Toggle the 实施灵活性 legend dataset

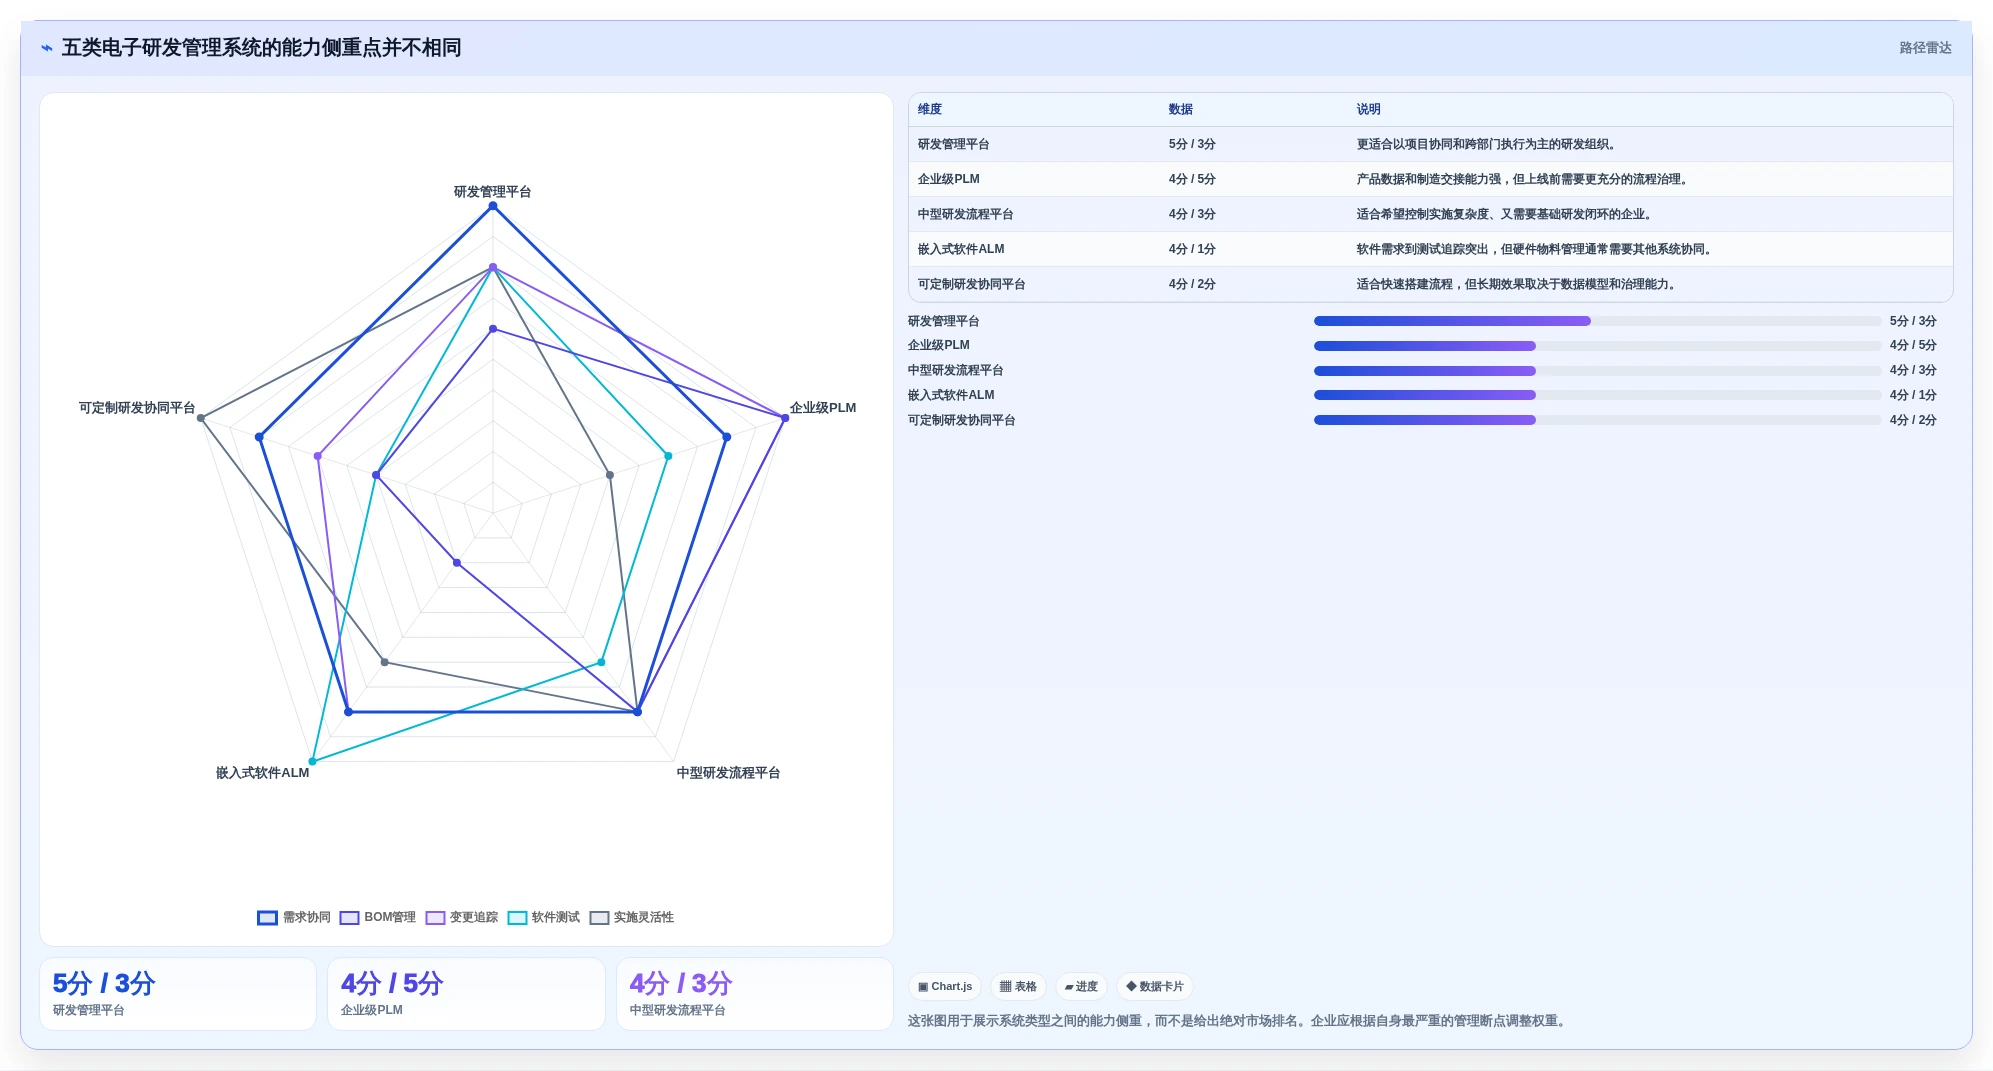631,917
